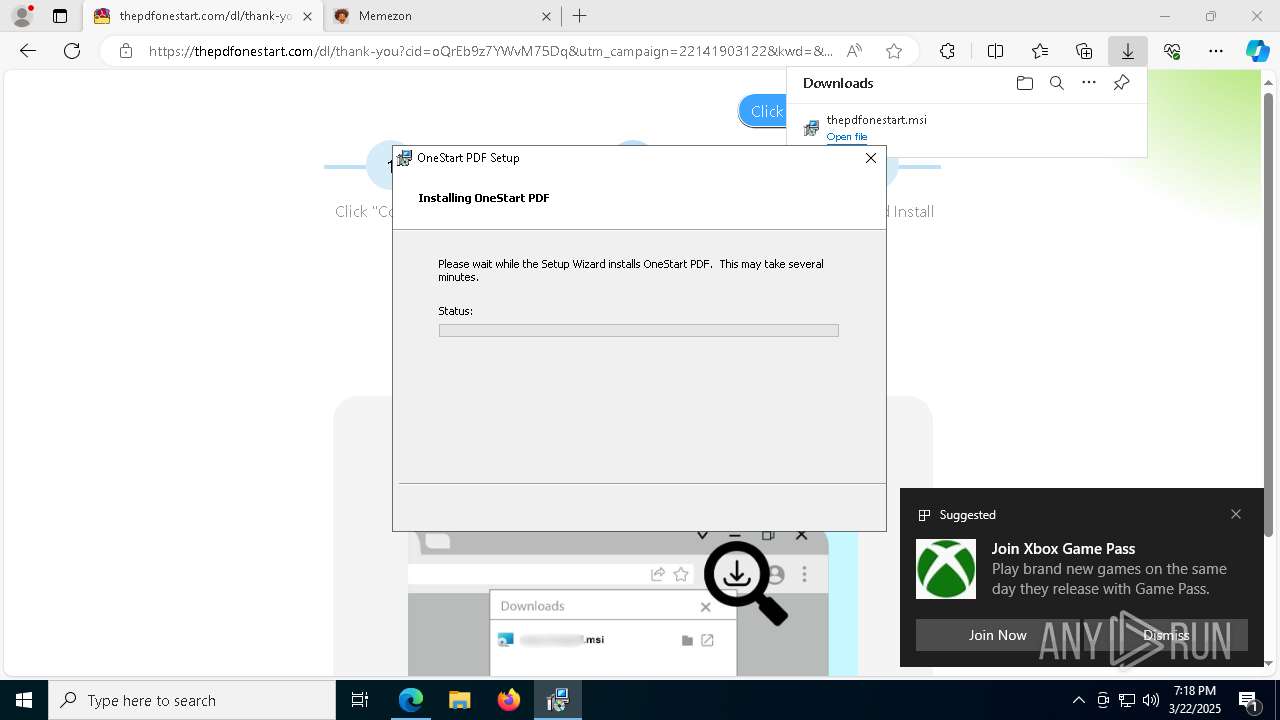Open the clock and date flyout
The height and width of the screenshot is (720, 1280).
click(1195, 700)
